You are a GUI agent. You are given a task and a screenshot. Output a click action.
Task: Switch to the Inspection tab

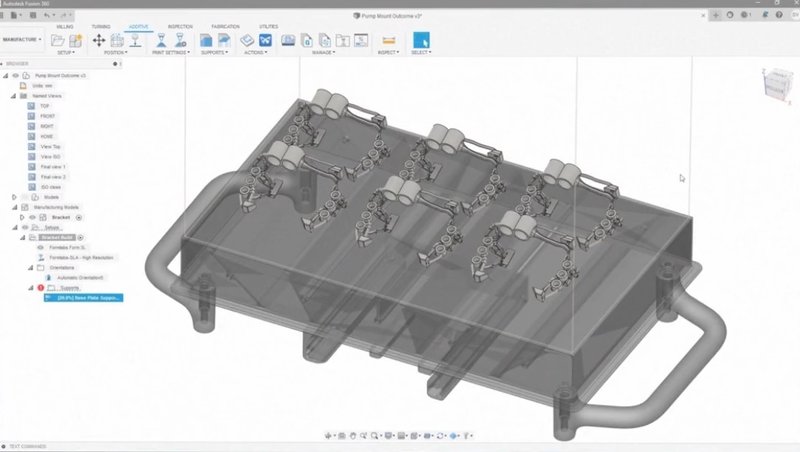pos(181,27)
